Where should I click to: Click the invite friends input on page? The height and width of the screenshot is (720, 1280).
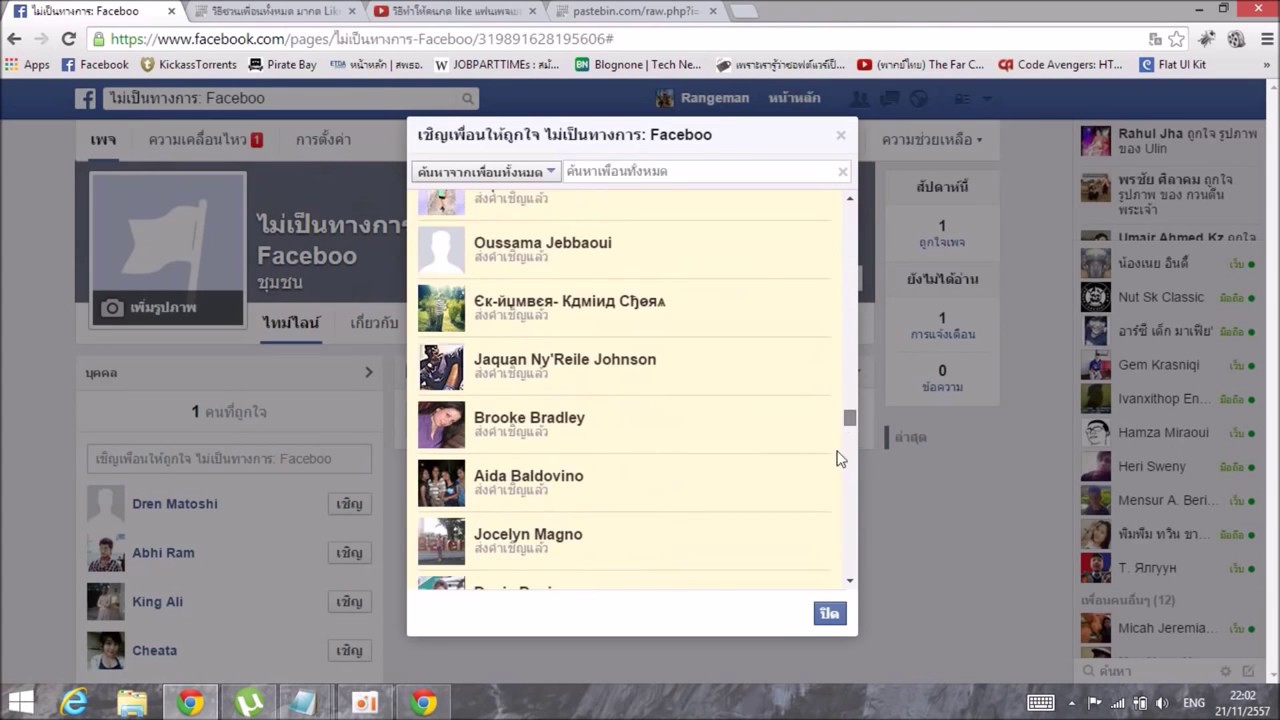pyautogui.click(x=229, y=459)
